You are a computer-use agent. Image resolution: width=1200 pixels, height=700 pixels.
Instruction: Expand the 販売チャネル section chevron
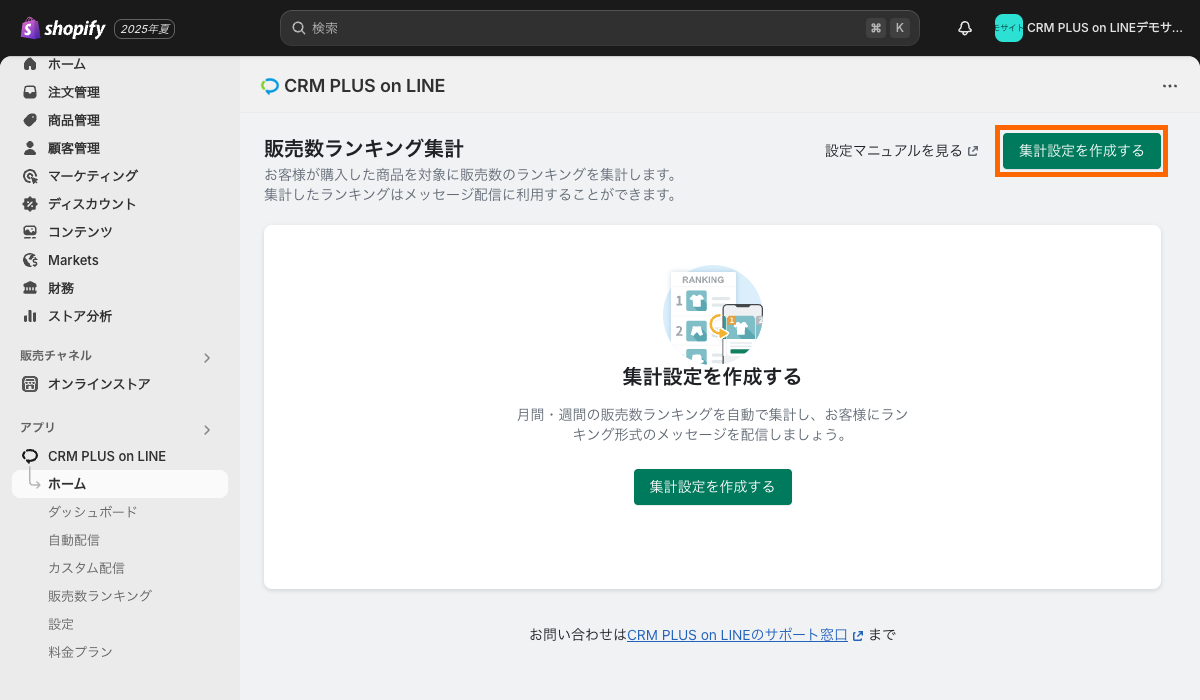point(207,357)
